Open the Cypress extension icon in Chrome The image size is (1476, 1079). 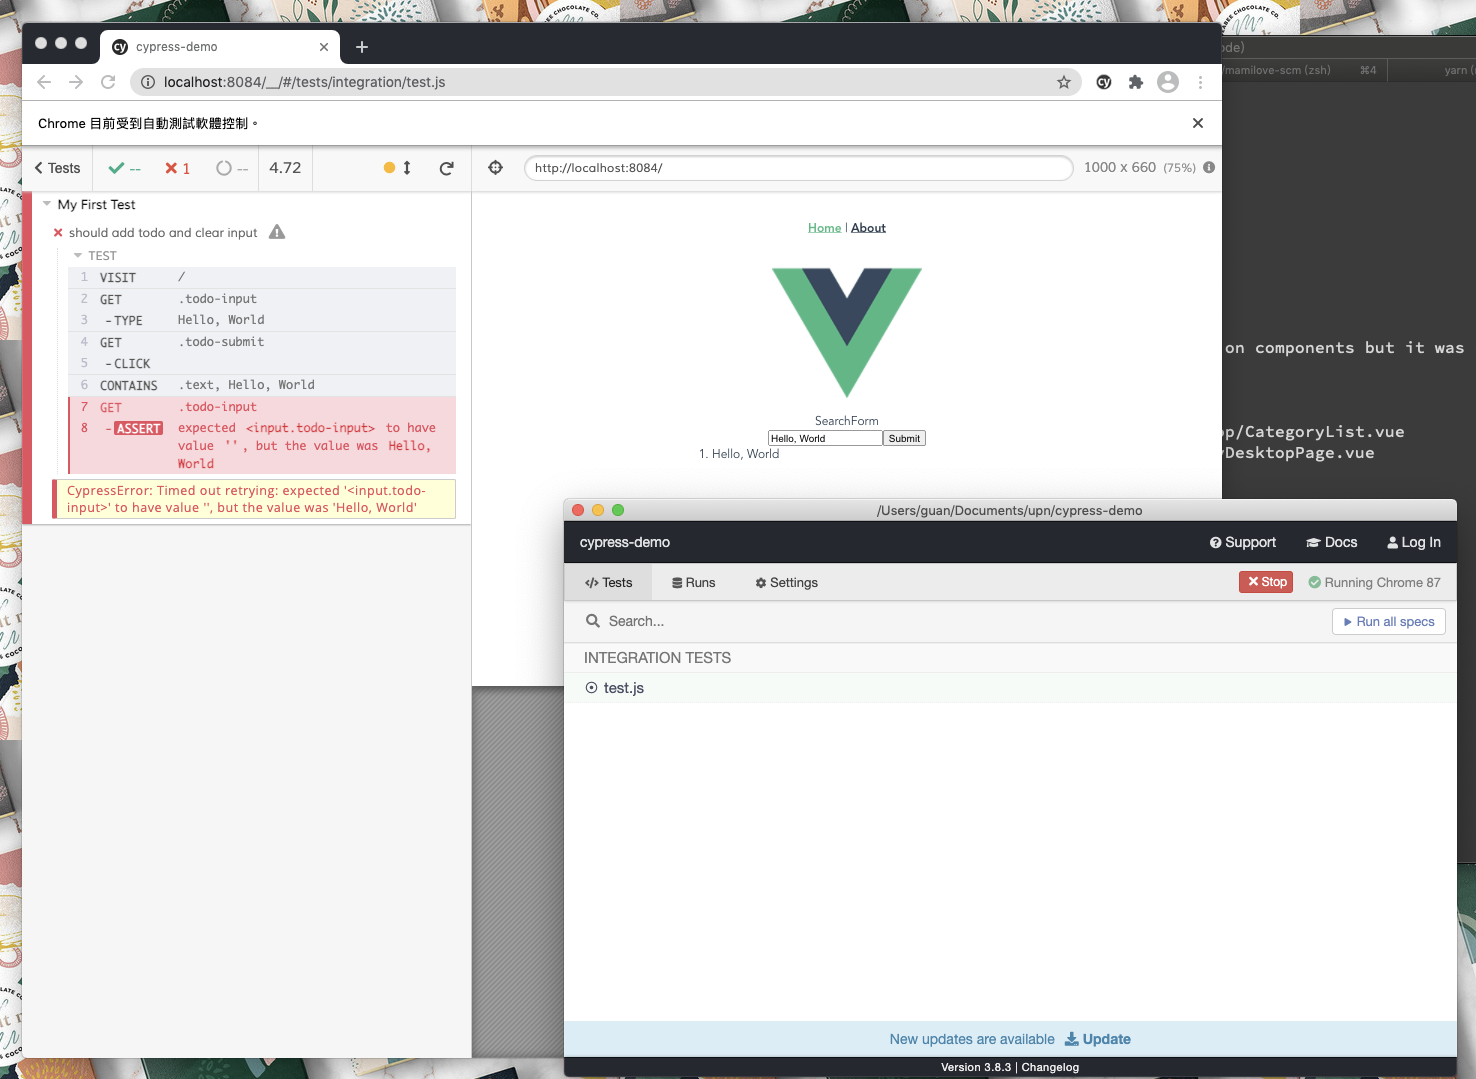pos(1104,82)
